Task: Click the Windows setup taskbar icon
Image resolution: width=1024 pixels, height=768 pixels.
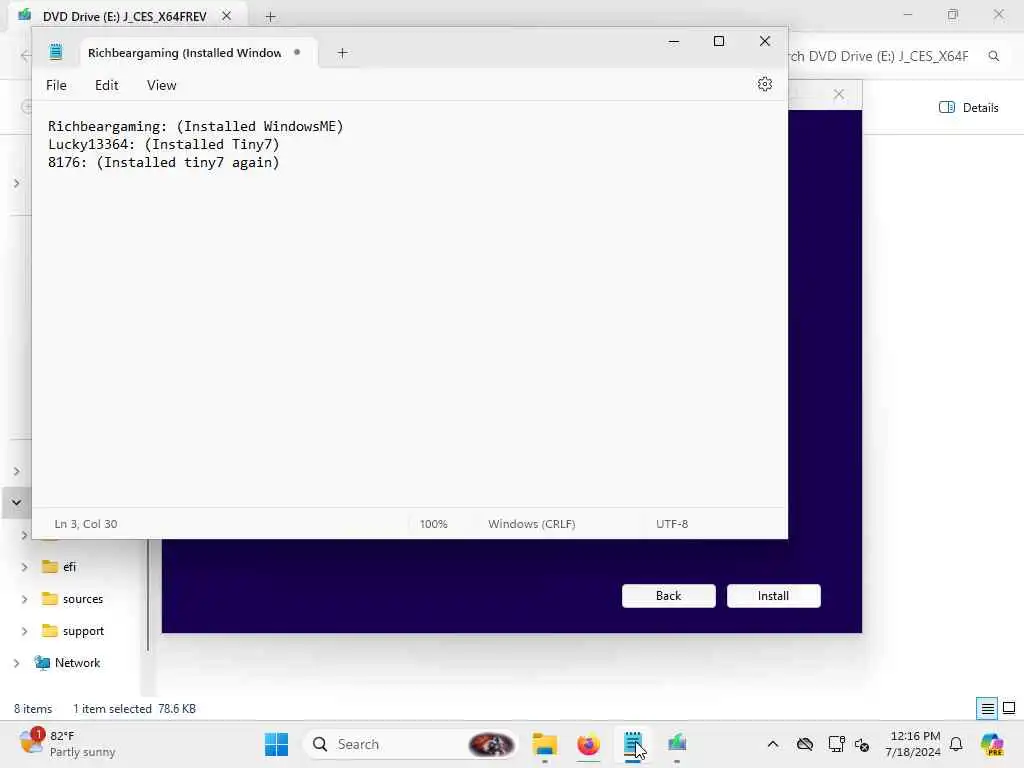Action: pos(677,744)
